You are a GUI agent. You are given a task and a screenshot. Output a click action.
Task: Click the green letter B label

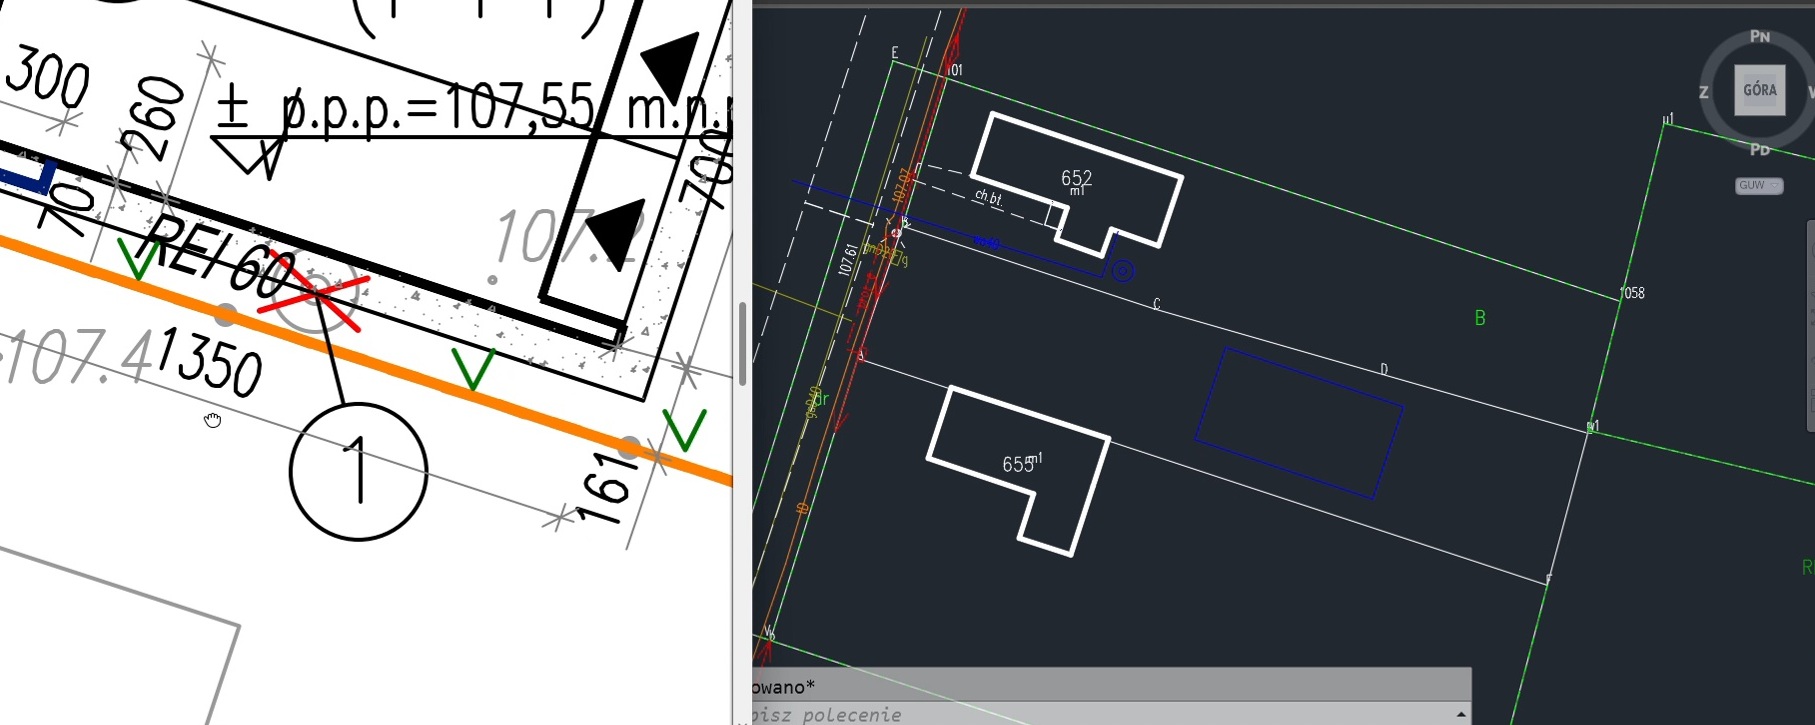click(x=1480, y=318)
